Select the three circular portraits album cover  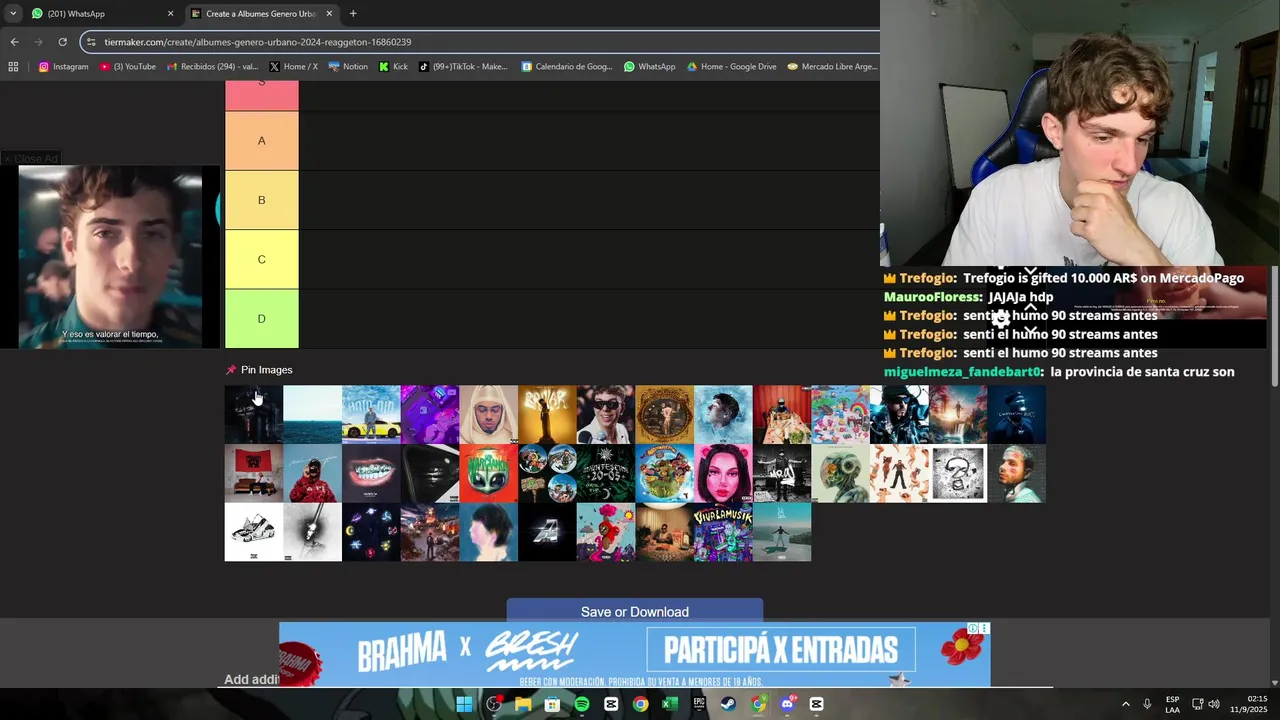point(547,473)
